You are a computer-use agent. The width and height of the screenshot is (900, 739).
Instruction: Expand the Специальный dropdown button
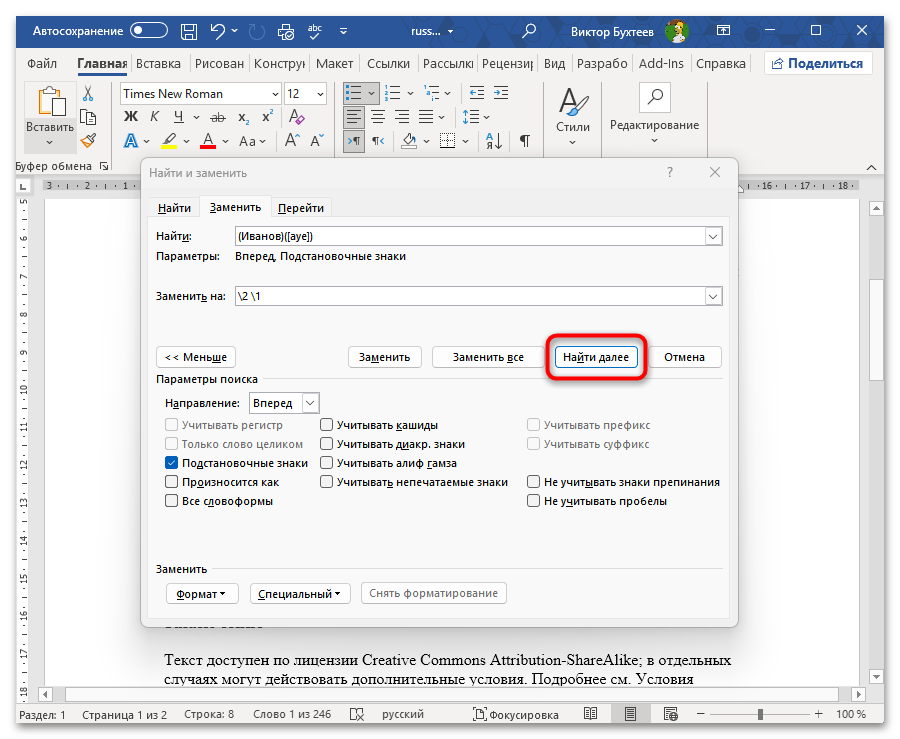(x=300, y=593)
